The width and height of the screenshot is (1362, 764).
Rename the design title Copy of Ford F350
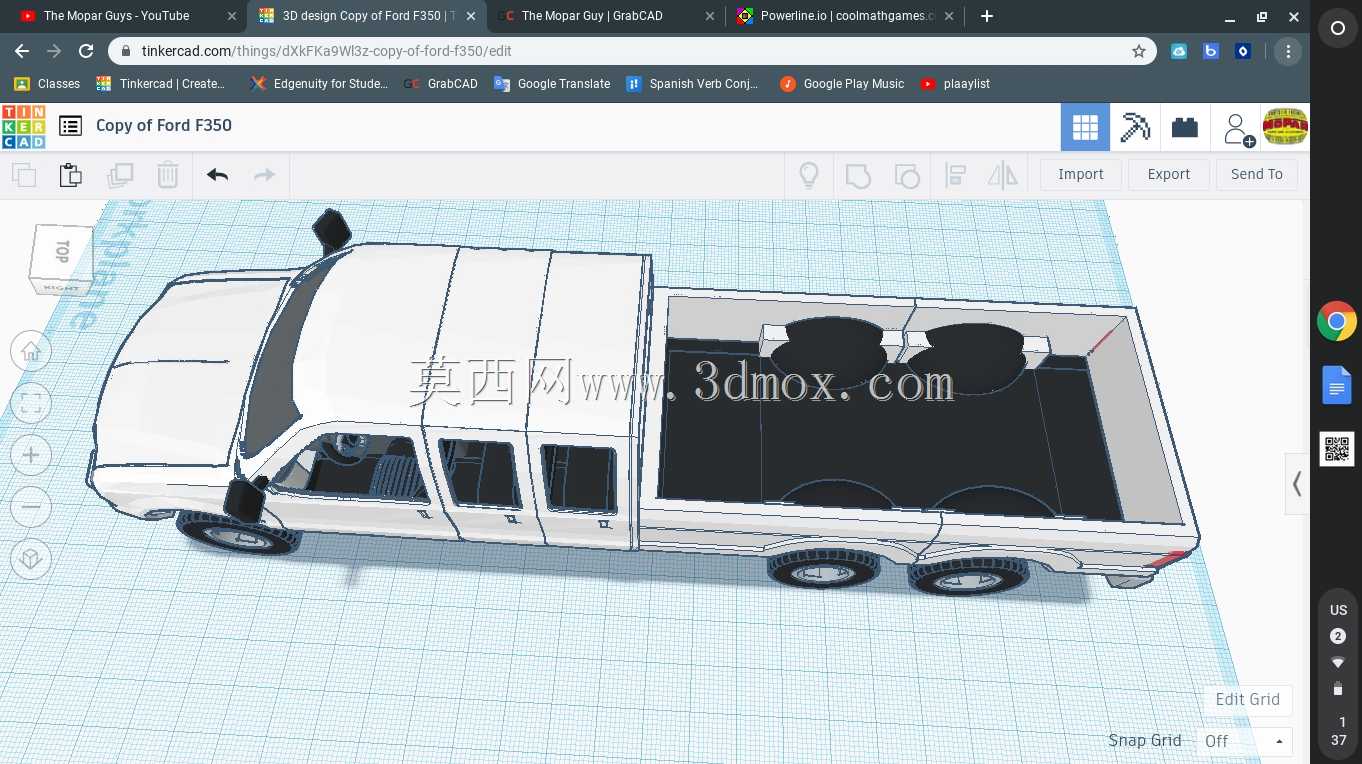click(164, 125)
